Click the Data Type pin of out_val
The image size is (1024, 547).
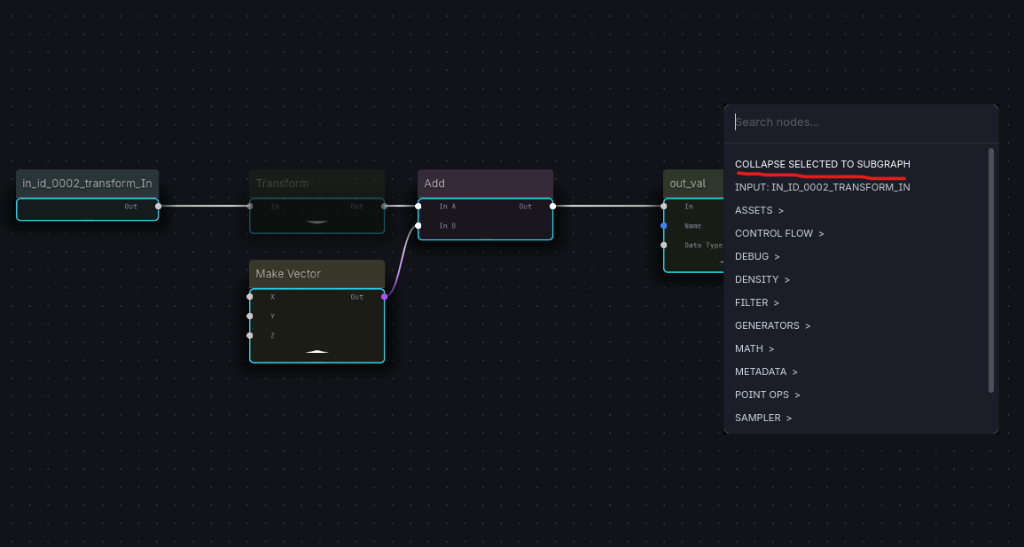[x=664, y=245]
